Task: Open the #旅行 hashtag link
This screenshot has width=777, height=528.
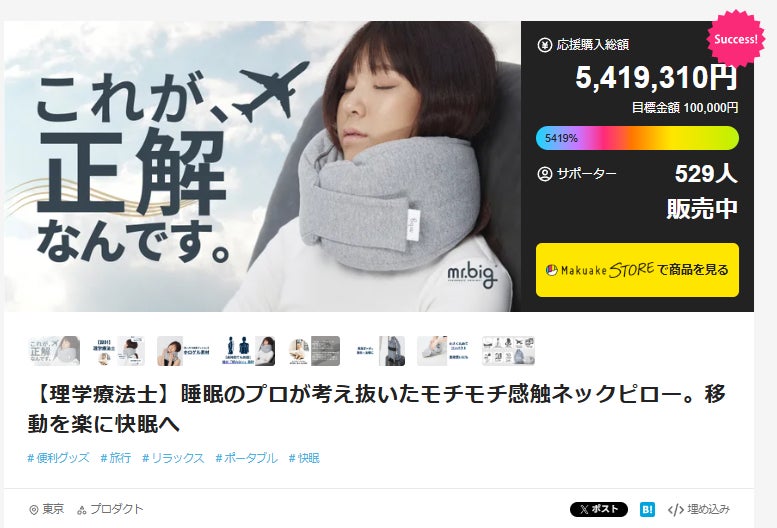Action: (116, 458)
